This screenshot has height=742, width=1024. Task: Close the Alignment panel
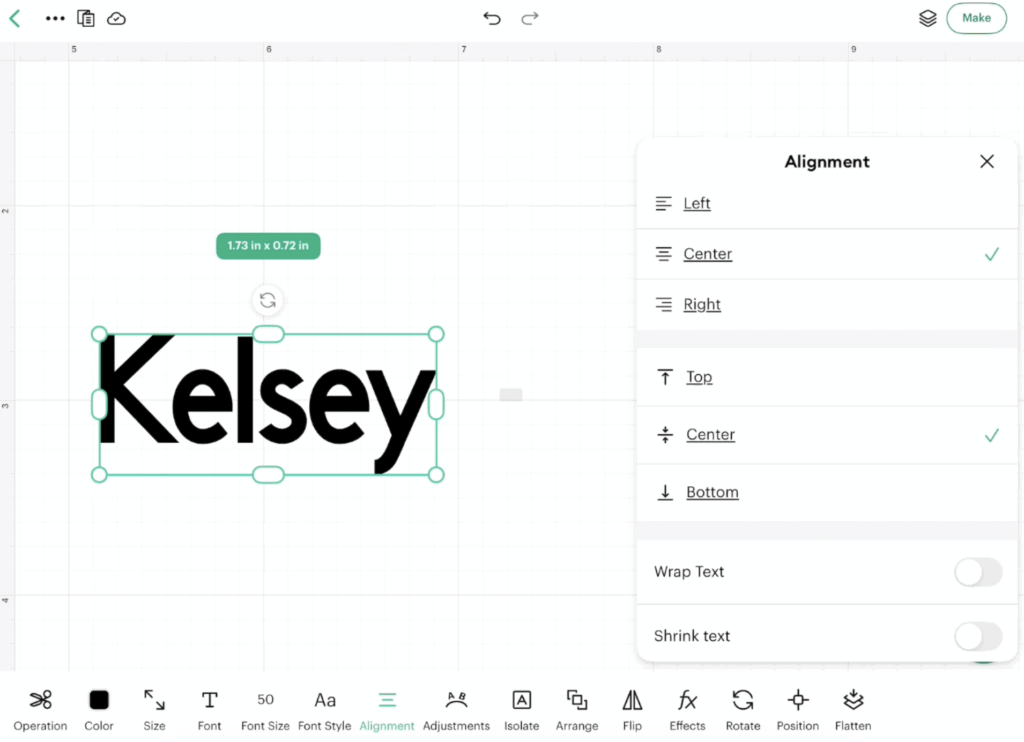click(987, 161)
